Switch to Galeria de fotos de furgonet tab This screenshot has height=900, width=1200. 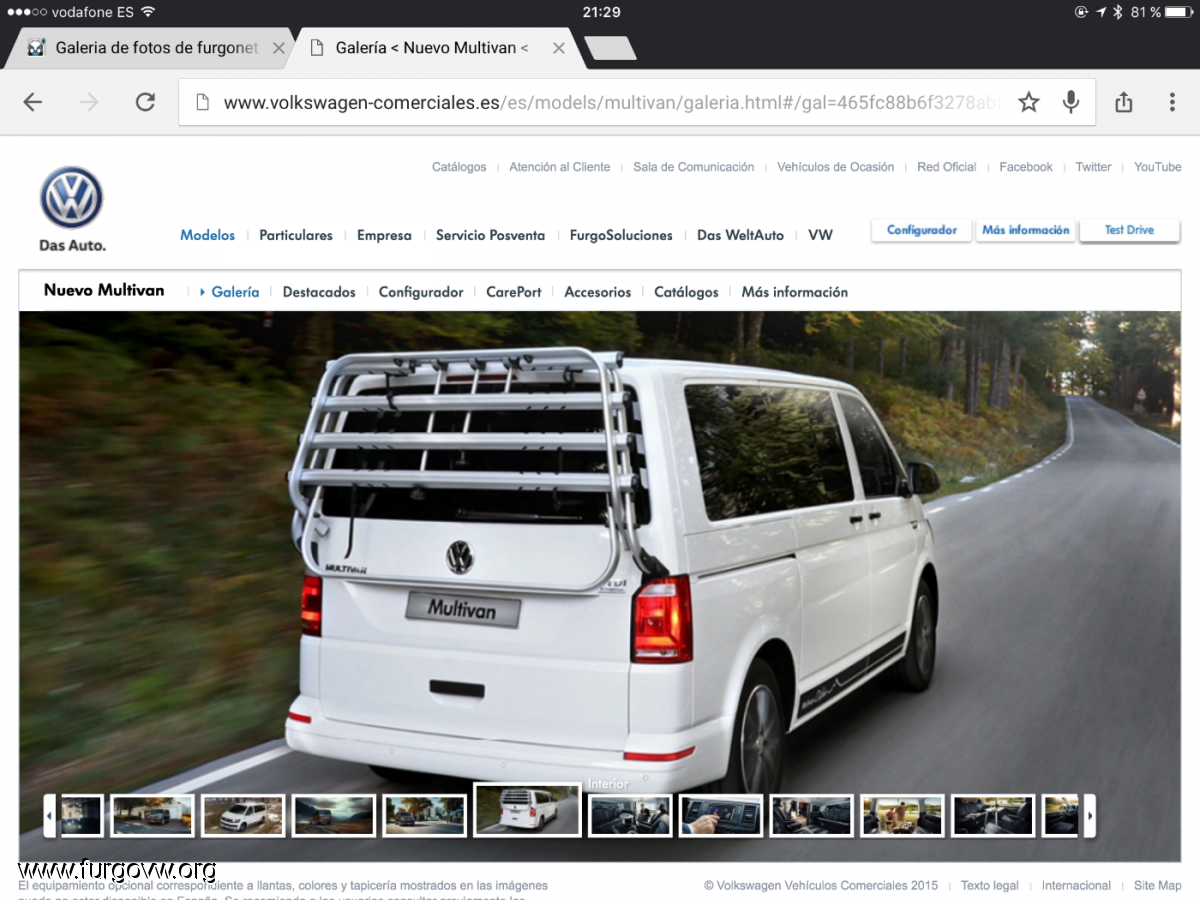[148, 48]
